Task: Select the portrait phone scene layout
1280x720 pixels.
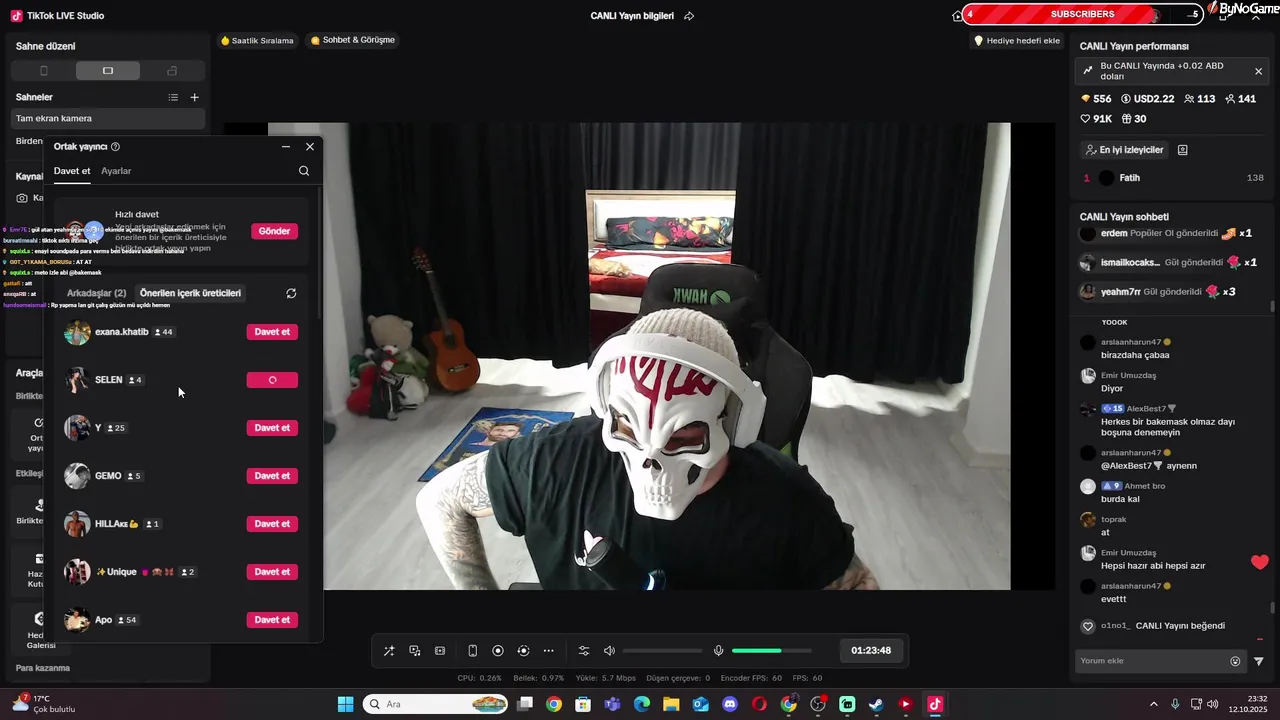Action: coord(43,71)
